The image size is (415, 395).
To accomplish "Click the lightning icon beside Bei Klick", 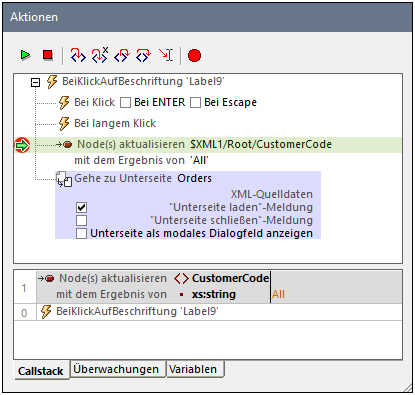I will click(x=64, y=103).
